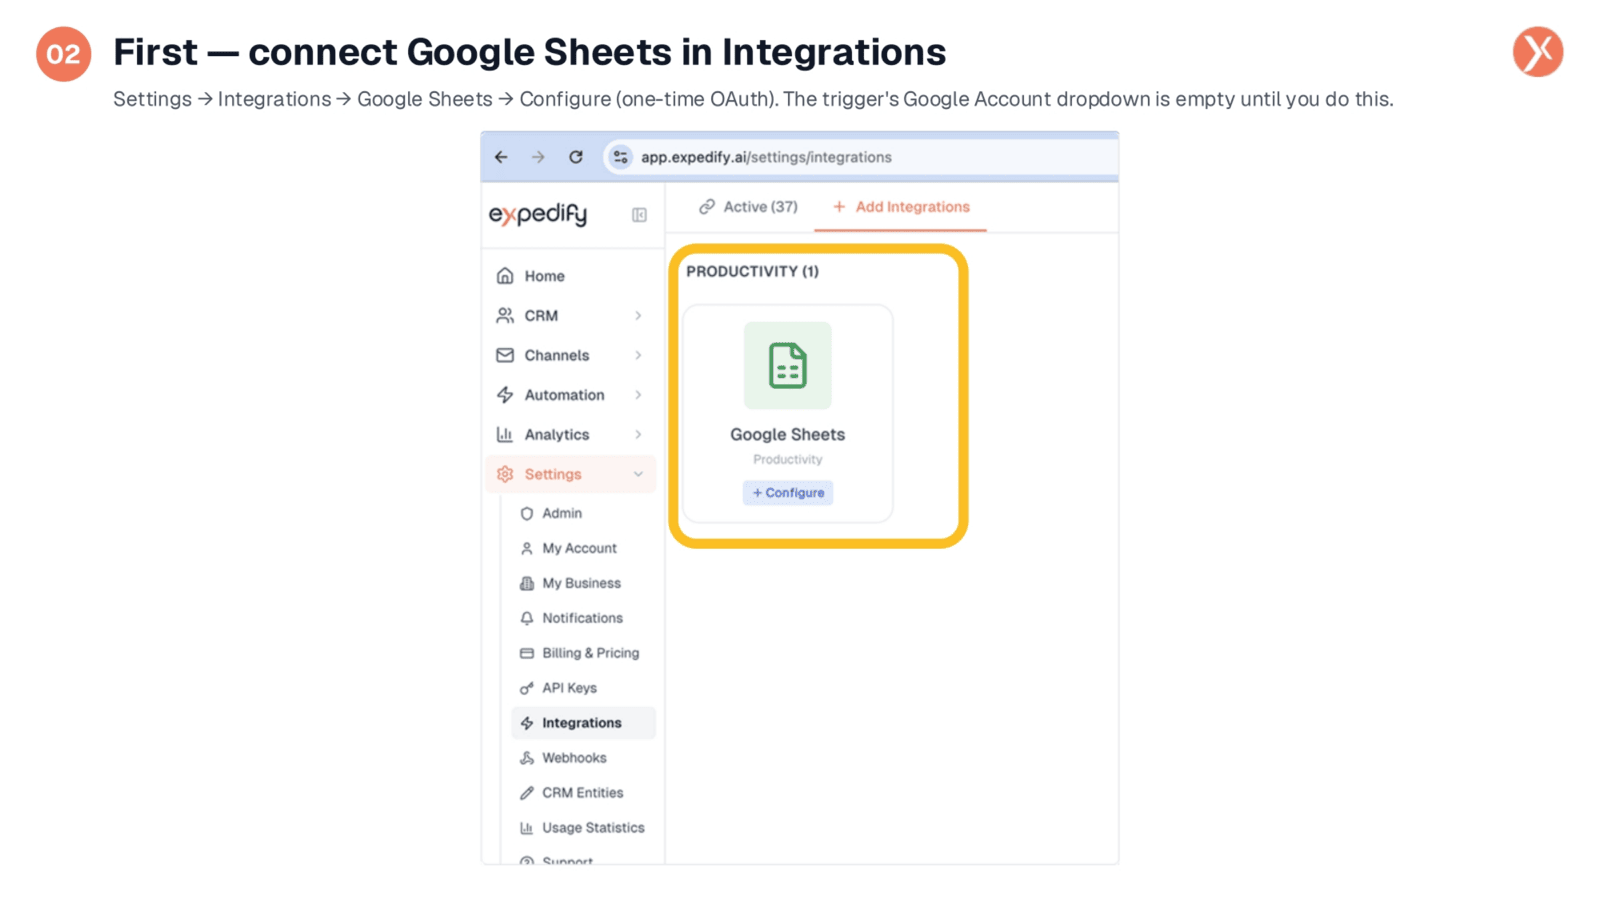
Task: Click the Usage Statistics chart icon
Action: (x=527, y=828)
